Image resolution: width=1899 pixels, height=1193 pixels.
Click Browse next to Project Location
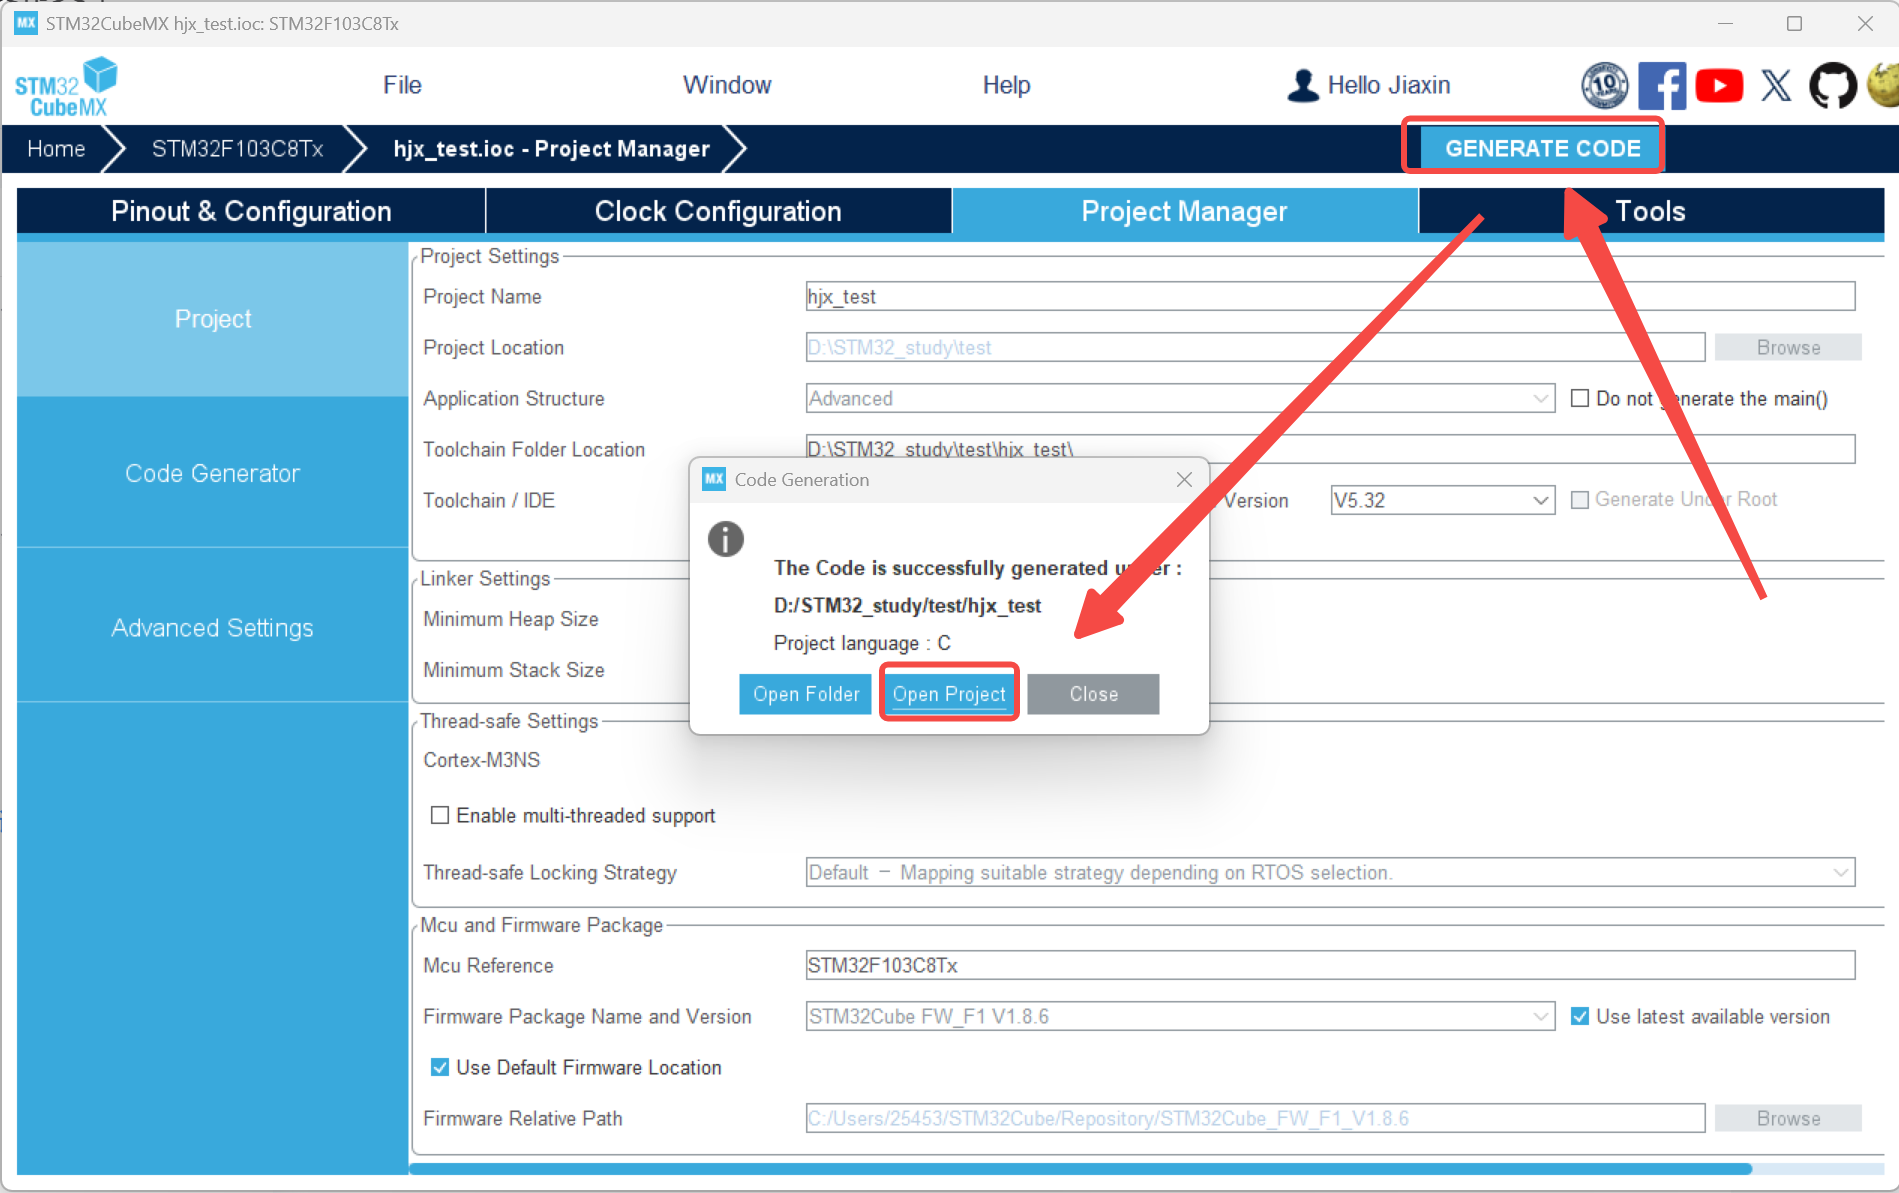point(1788,347)
